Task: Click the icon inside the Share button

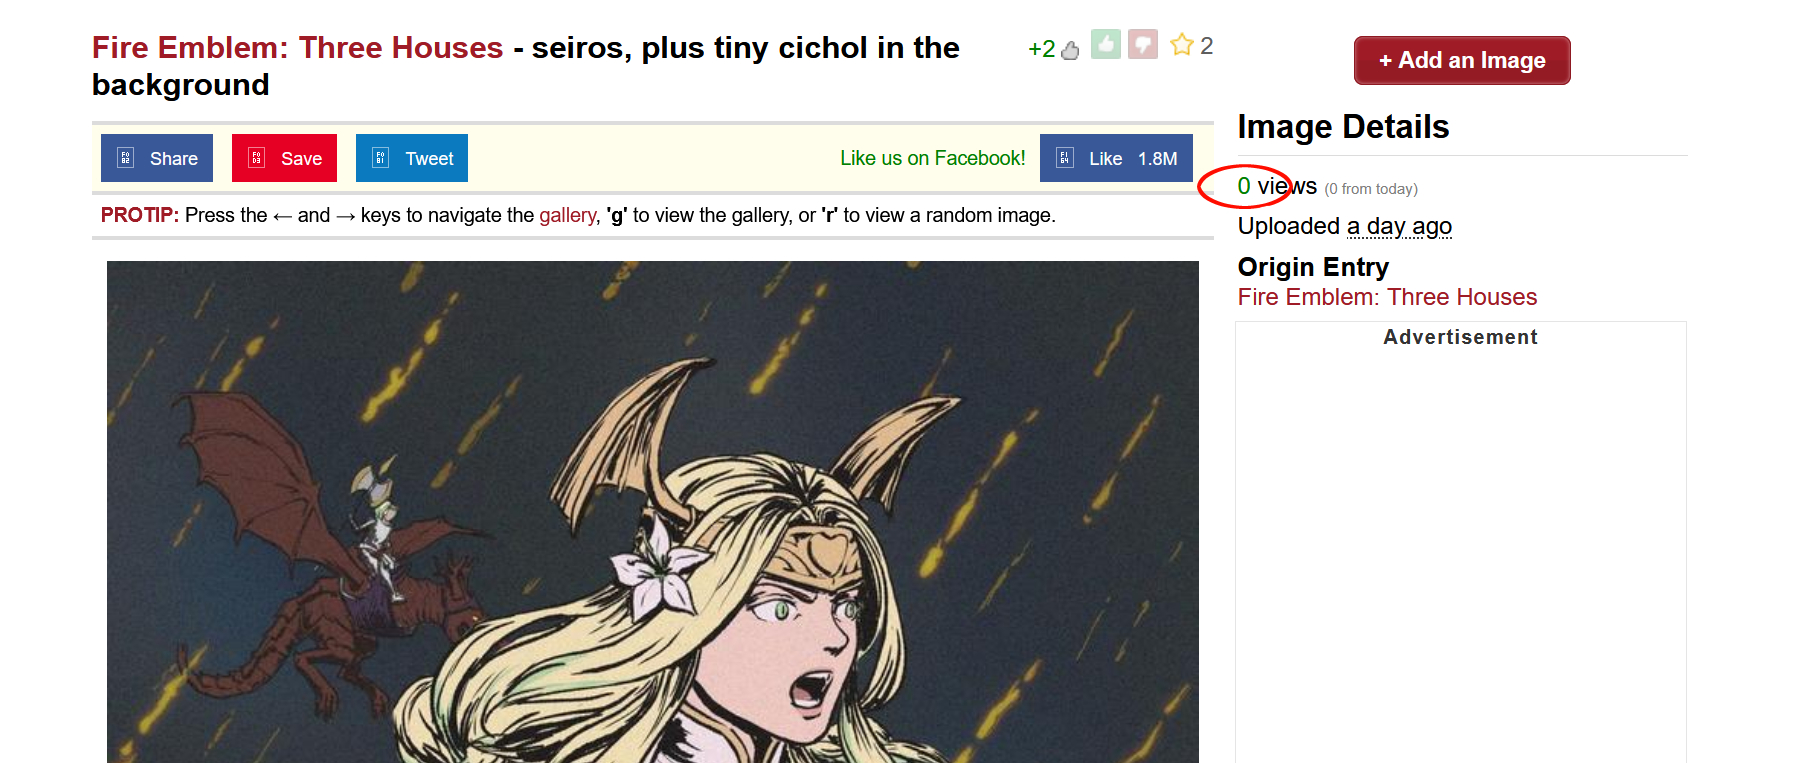Action: coord(126,158)
